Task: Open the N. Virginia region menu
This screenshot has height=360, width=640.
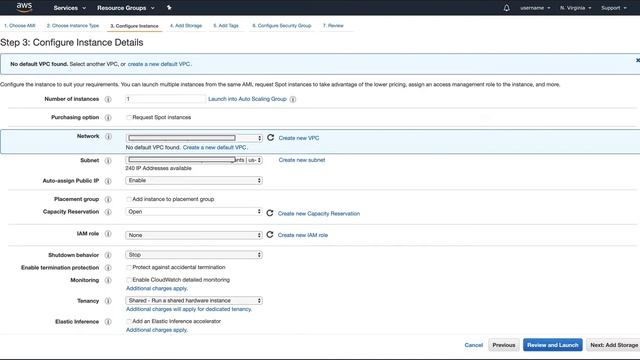Action: click(576, 8)
